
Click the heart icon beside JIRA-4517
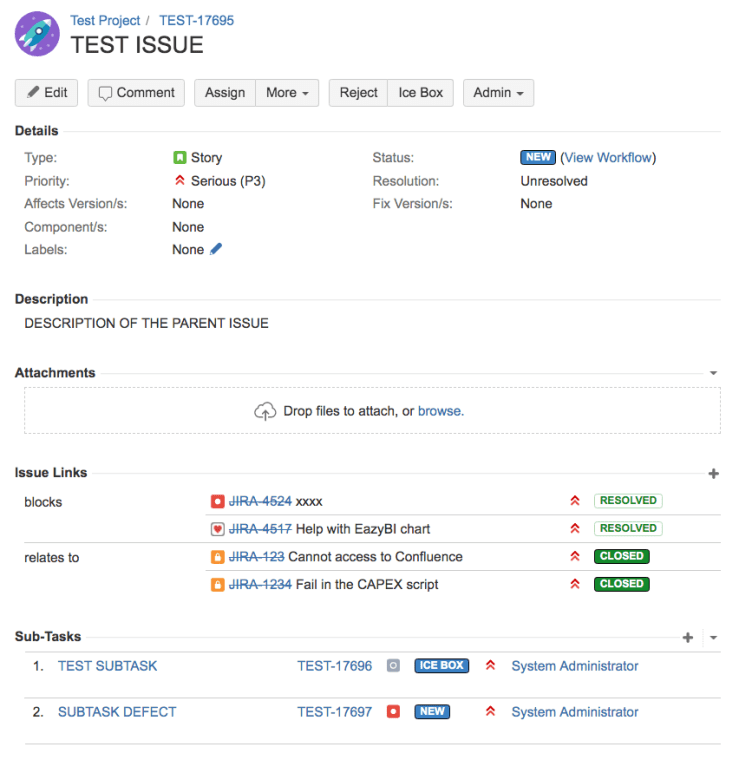[217, 529]
